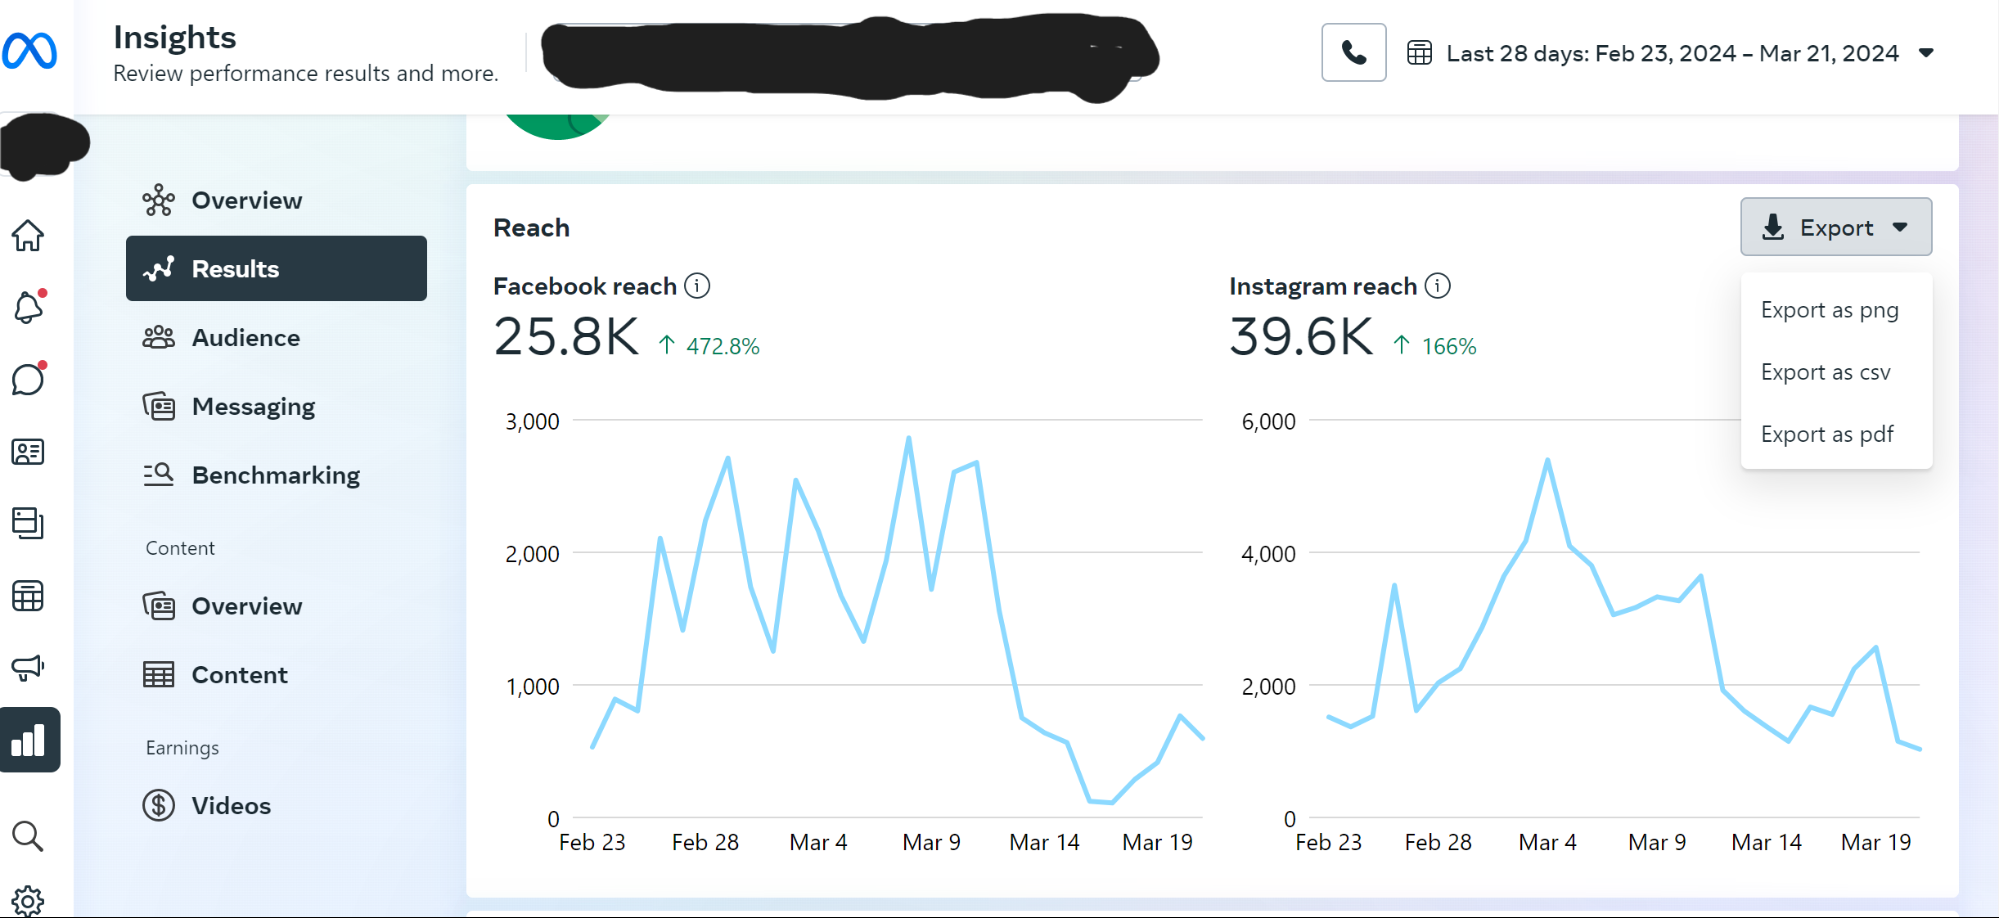This screenshot has height=918, width=1999.
Task: Open the Benchmarking section
Action: tap(276, 475)
